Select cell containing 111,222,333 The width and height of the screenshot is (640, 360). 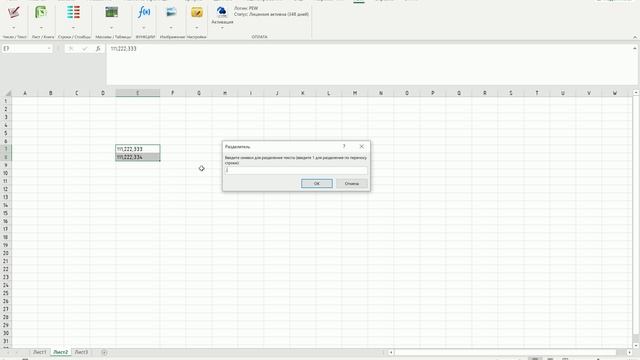click(x=138, y=149)
